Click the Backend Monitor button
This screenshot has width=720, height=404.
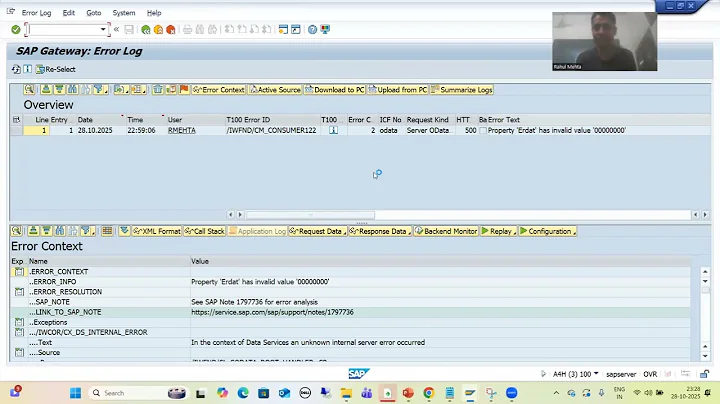tap(446, 231)
